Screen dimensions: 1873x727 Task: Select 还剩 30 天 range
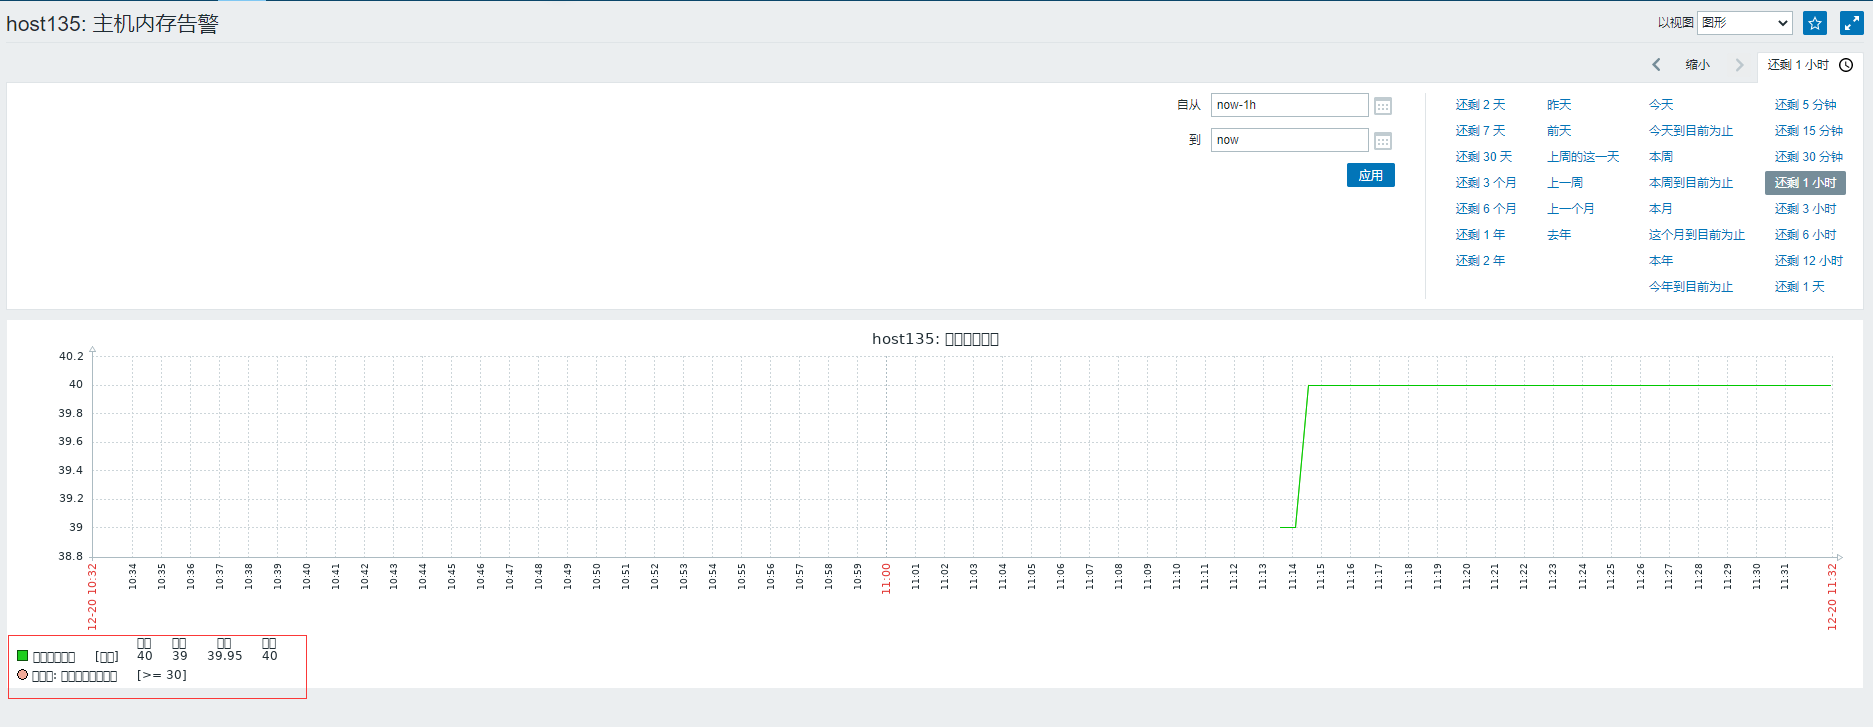point(1484,157)
